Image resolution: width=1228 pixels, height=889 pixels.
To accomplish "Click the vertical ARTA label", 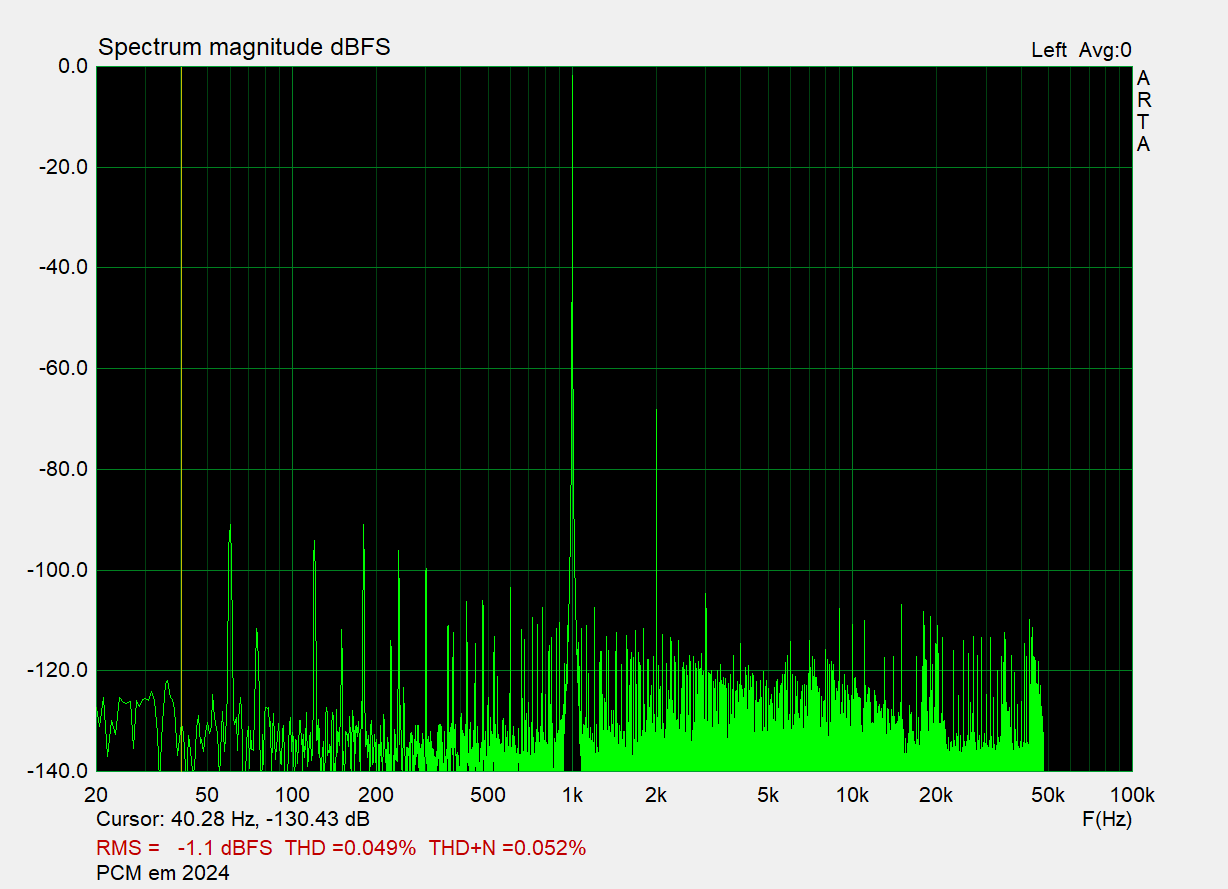I will pos(1143,111).
